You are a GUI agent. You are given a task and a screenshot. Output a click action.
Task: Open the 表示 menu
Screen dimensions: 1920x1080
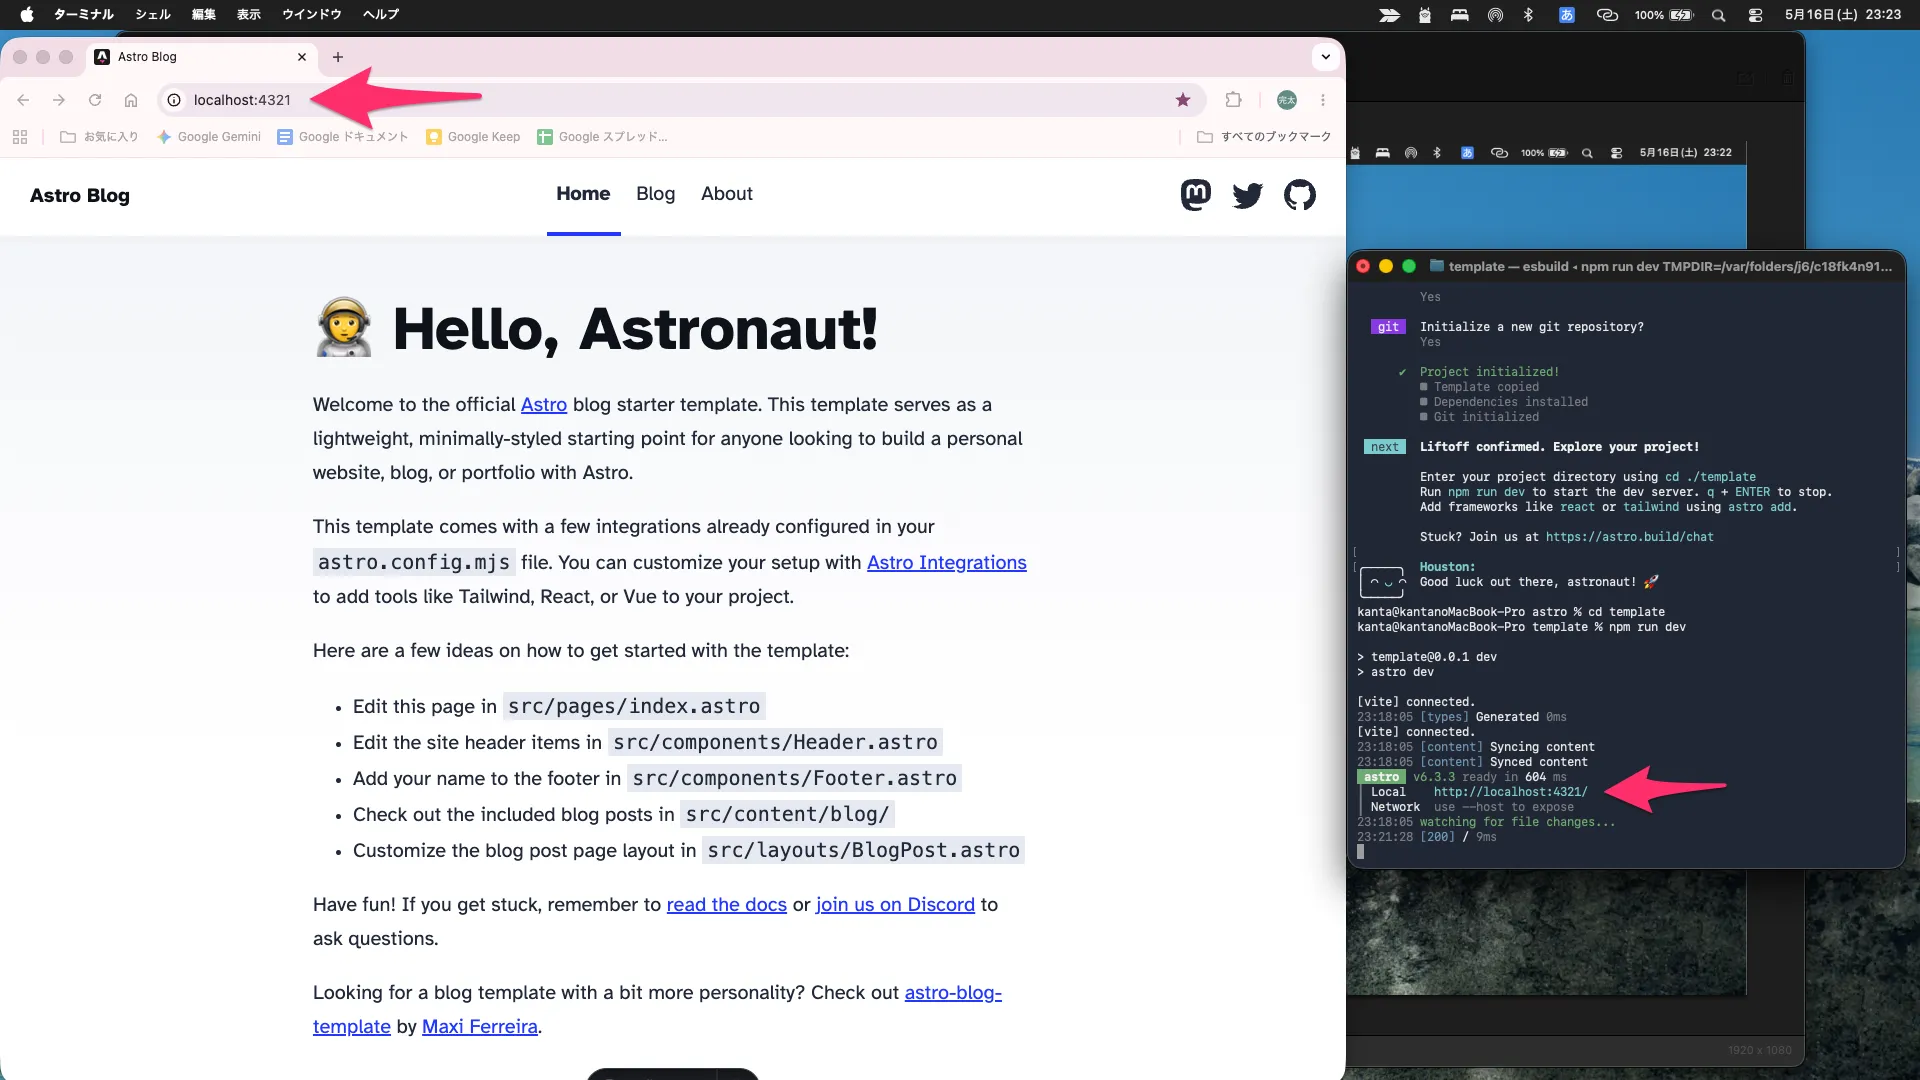pos(249,14)
